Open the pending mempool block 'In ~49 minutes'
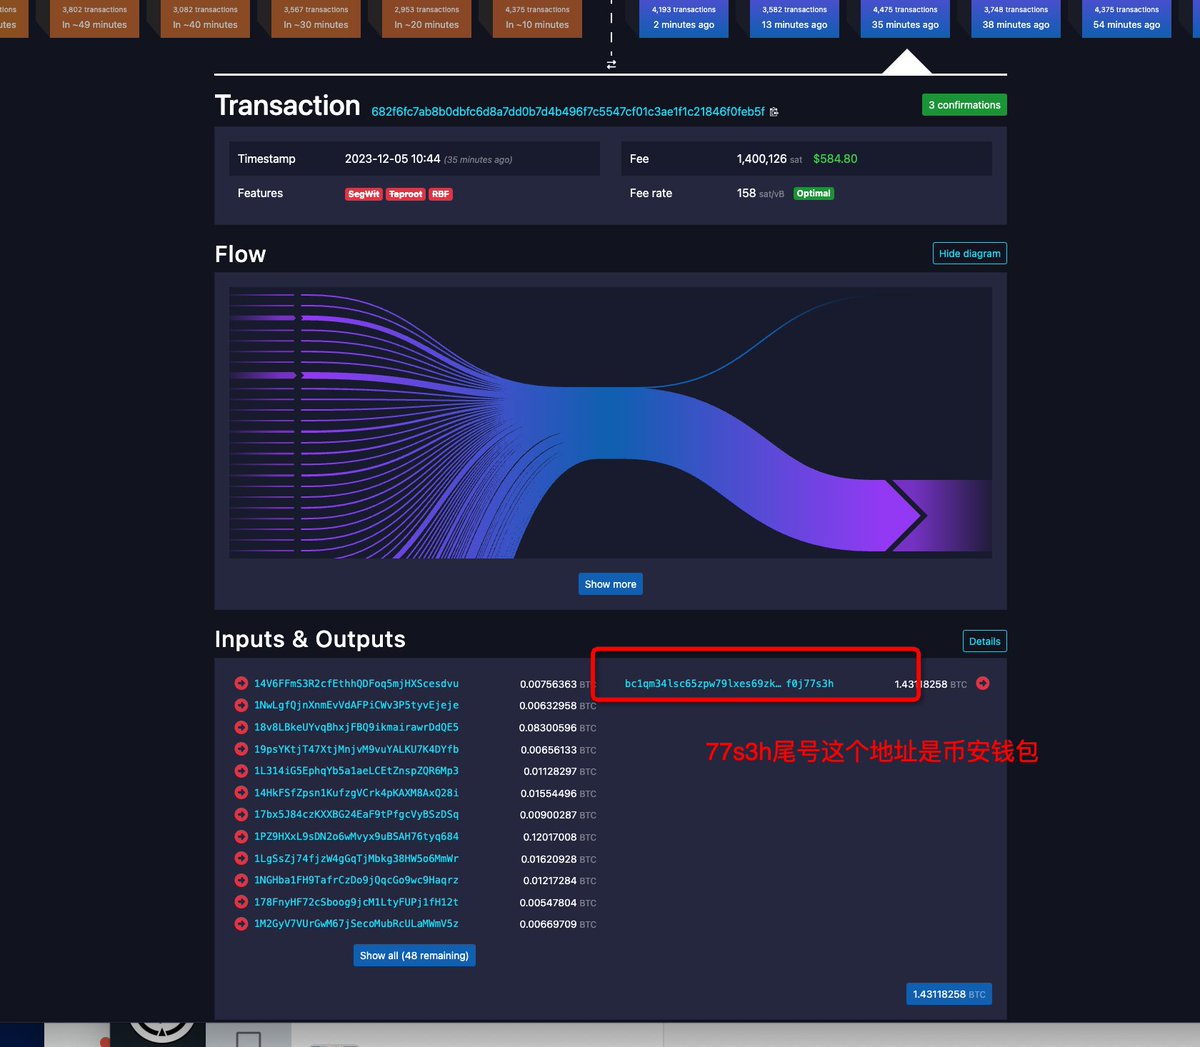Image resolution: width=1200 pixels, height=1047 pixels. tap(94, 18)
